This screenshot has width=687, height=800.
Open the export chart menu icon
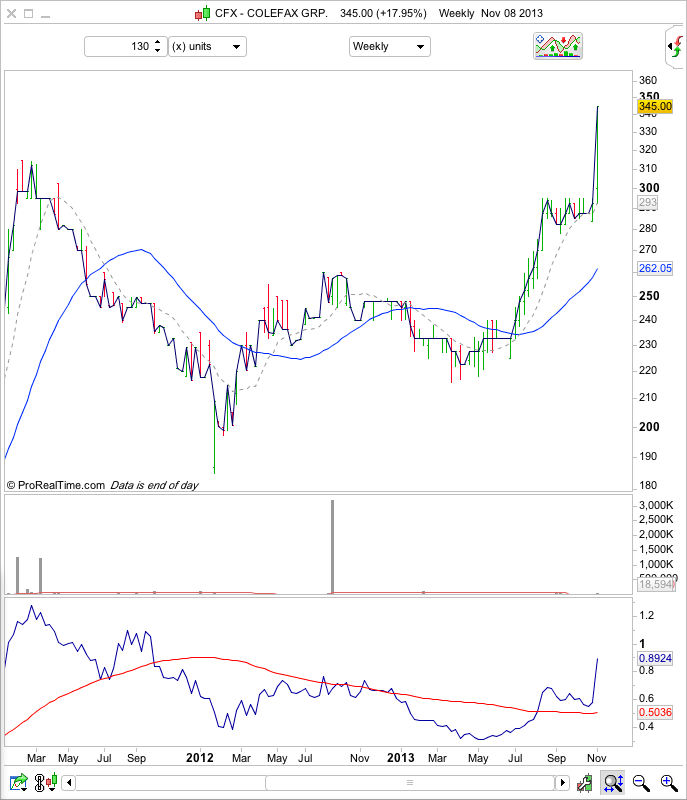point(19,782)
